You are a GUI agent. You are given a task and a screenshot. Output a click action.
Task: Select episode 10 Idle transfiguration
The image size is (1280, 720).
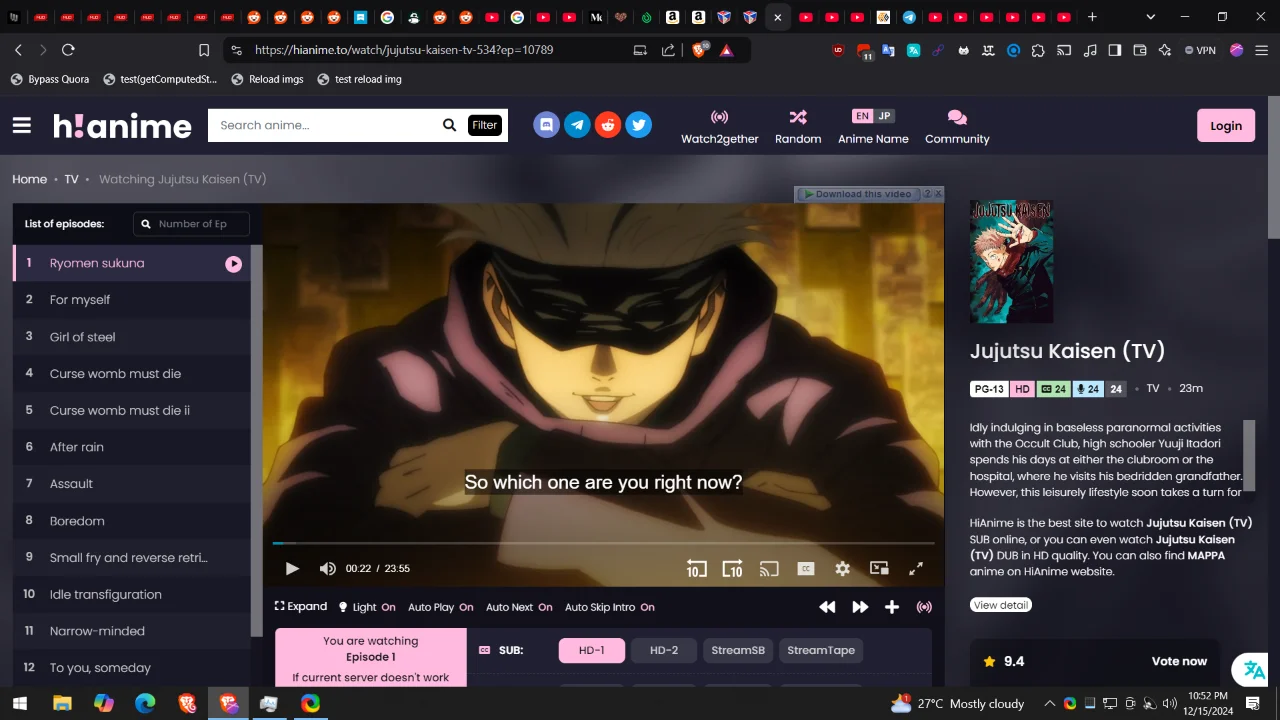click(x=131, y=594)
